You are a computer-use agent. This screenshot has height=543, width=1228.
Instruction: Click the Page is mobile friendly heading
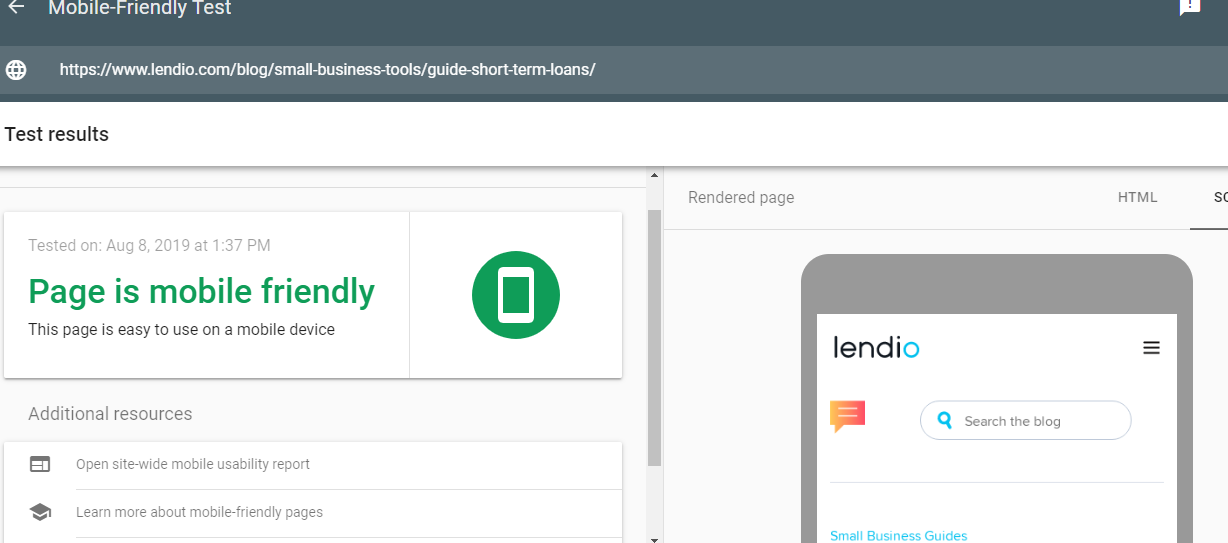pyautogui.click(x=201, y=292)
